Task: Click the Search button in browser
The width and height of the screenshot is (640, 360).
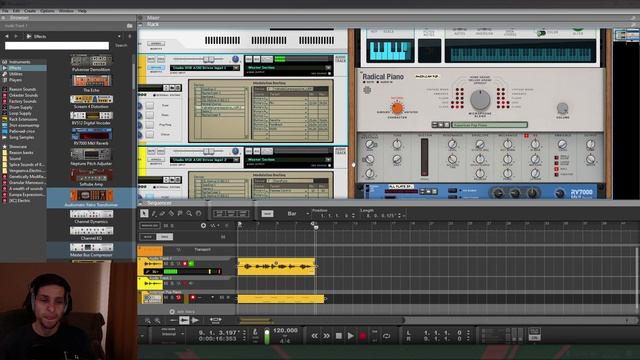Action: (121, 45)
